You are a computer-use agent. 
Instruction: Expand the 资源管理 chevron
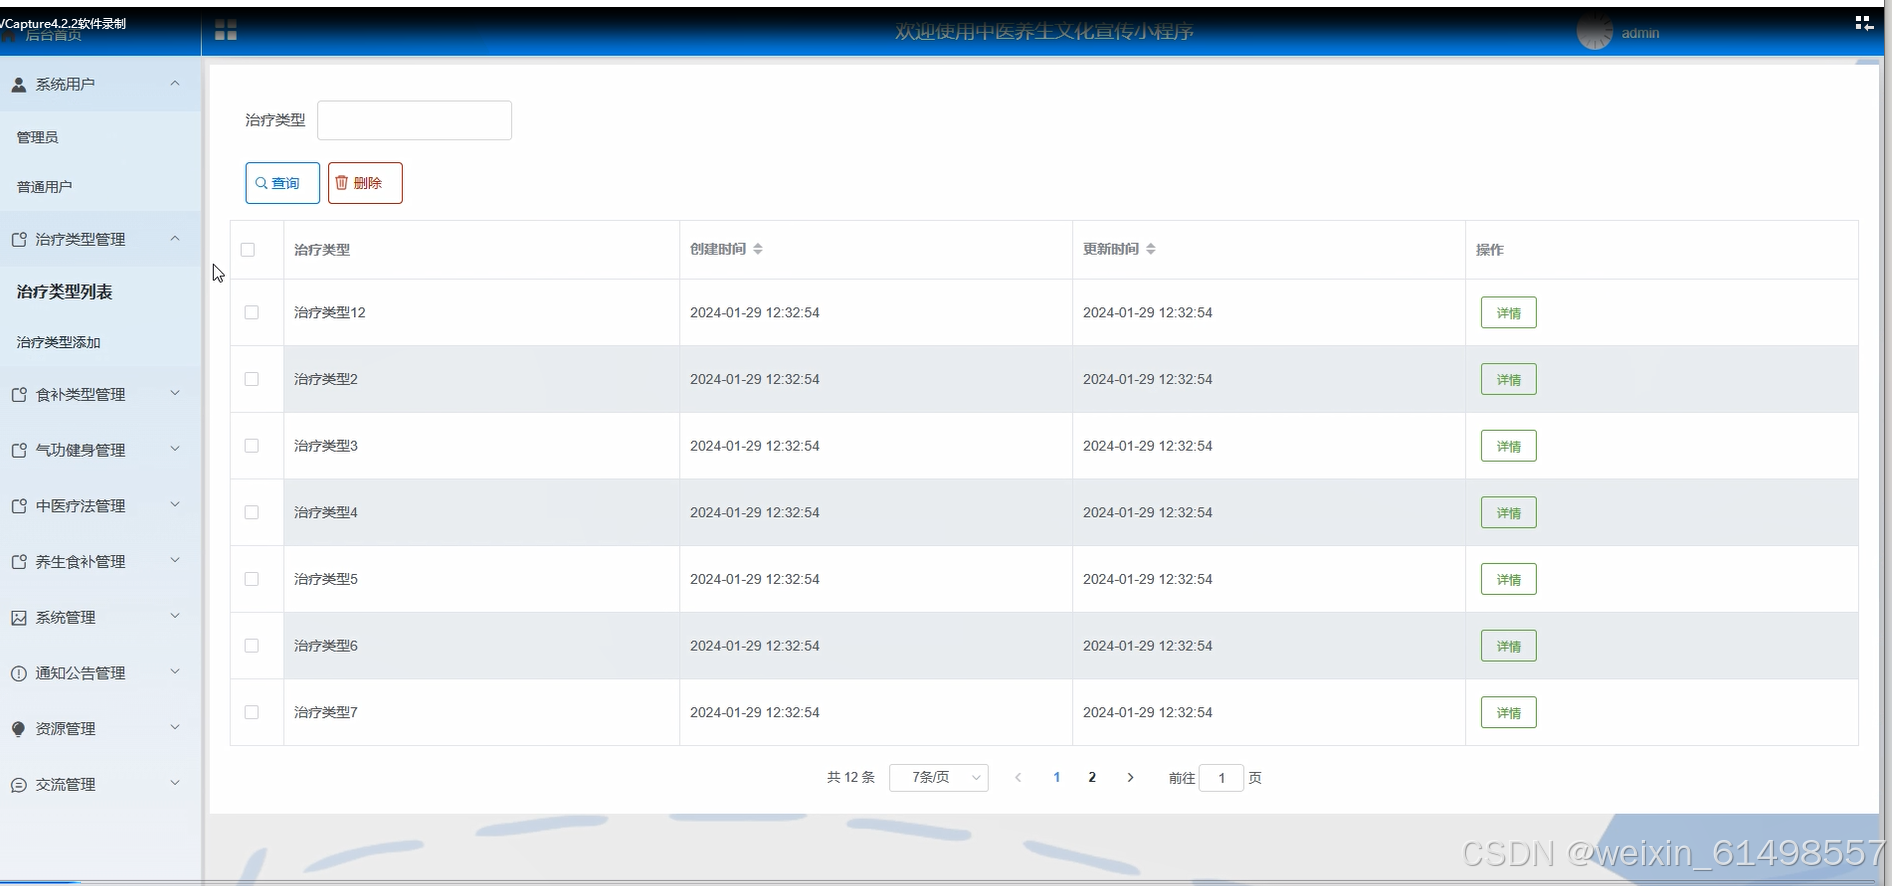tap(175, 727)
